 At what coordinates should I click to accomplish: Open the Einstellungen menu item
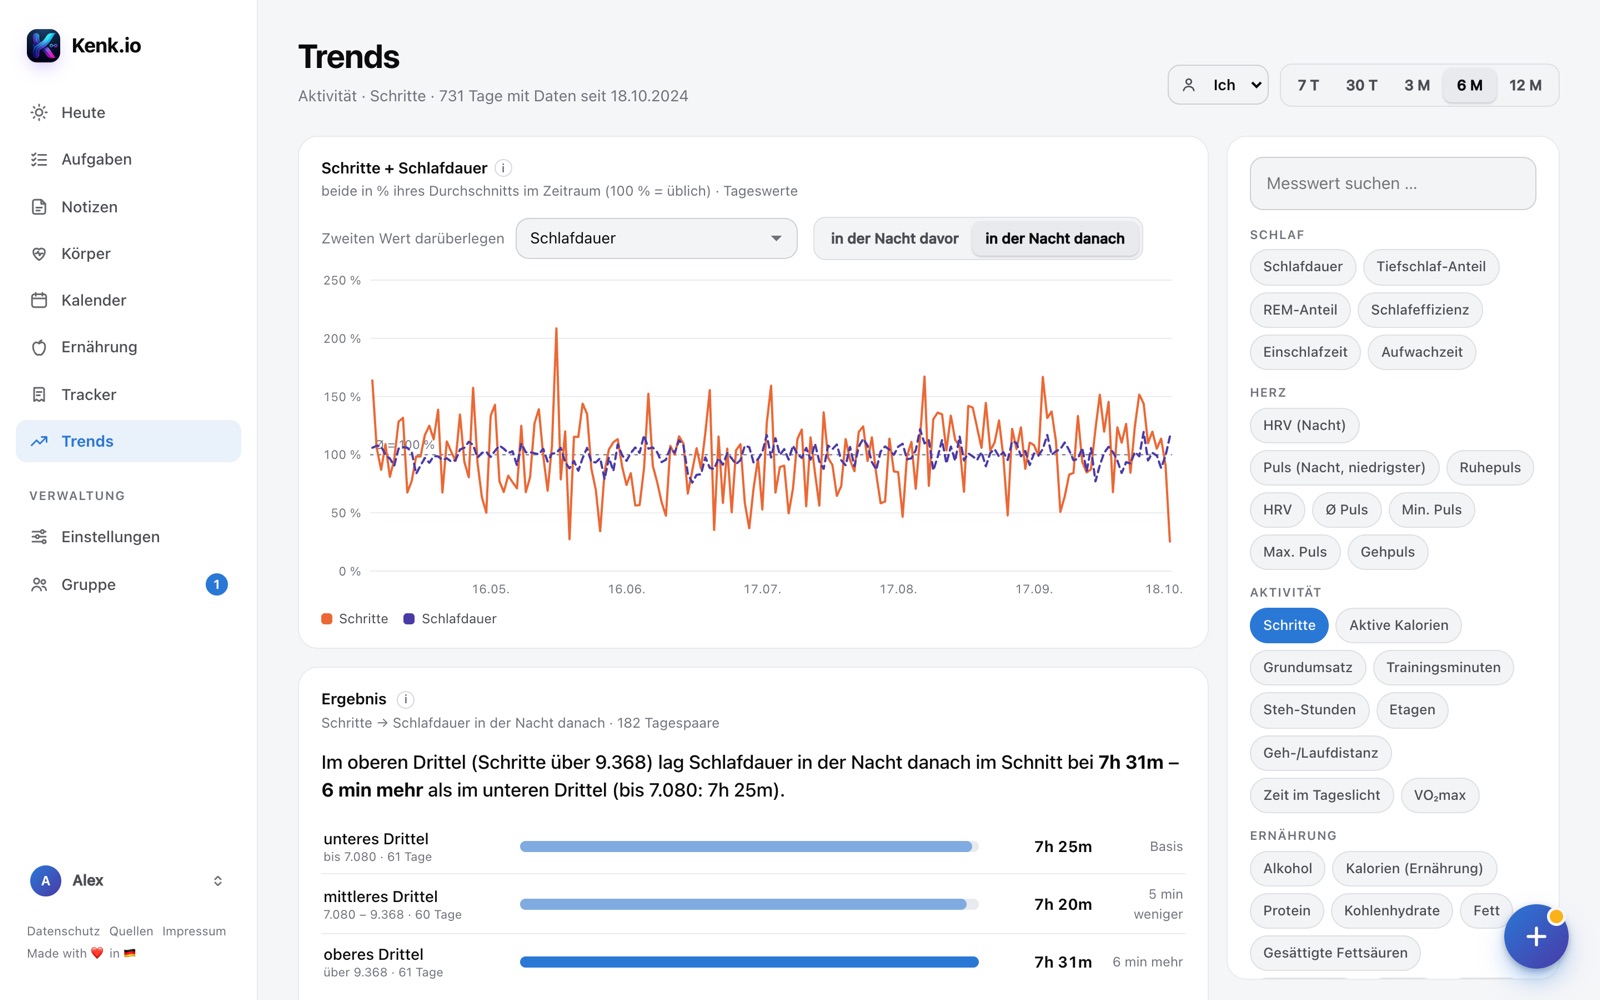[128, 537]
